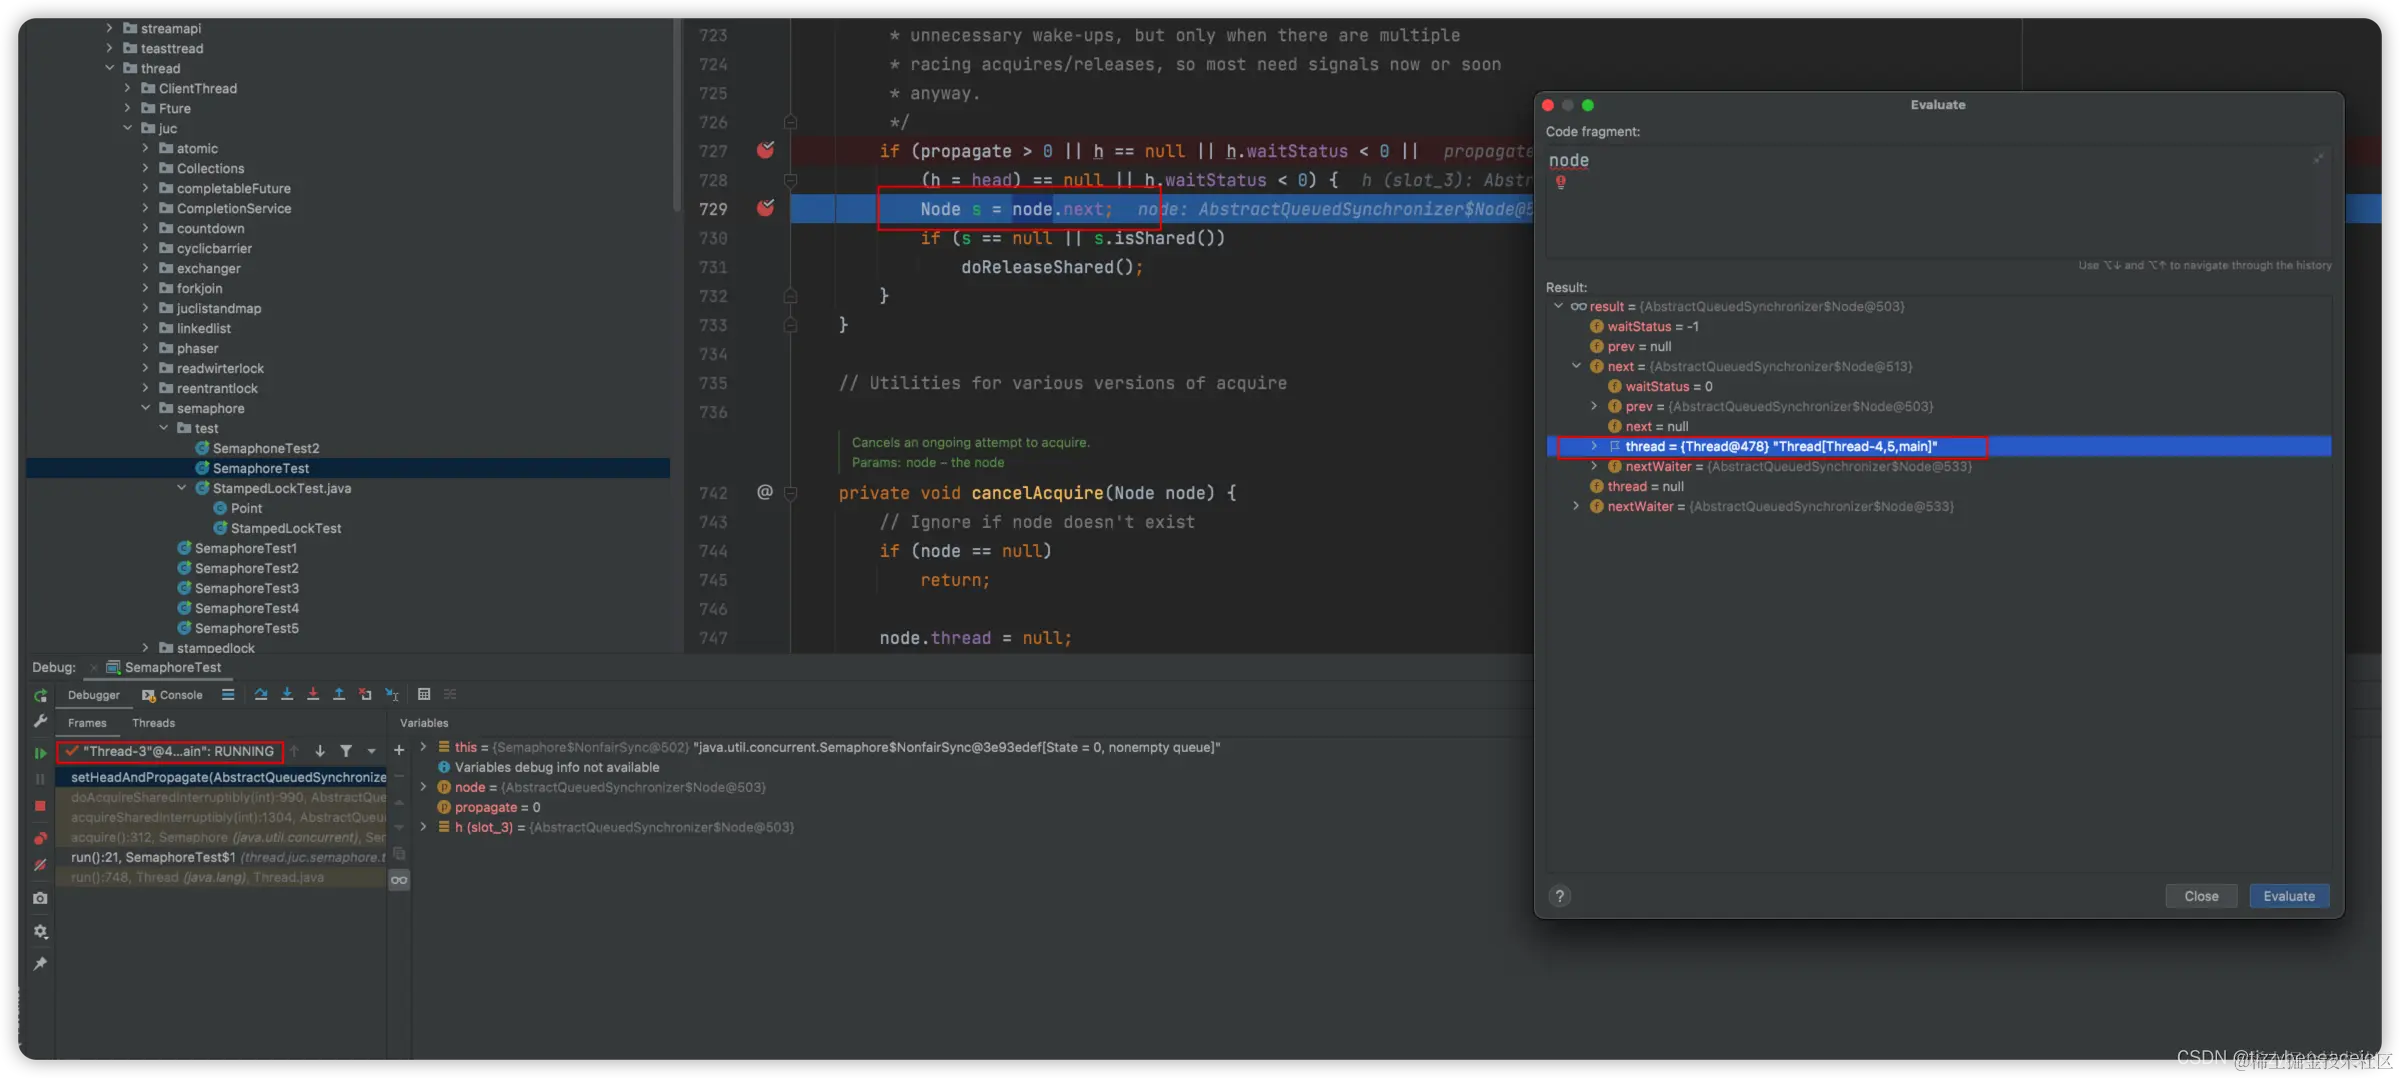The image size is (2400, 1078).
Task: Click the frames filter funnel icon
Action: pos(346,751)
